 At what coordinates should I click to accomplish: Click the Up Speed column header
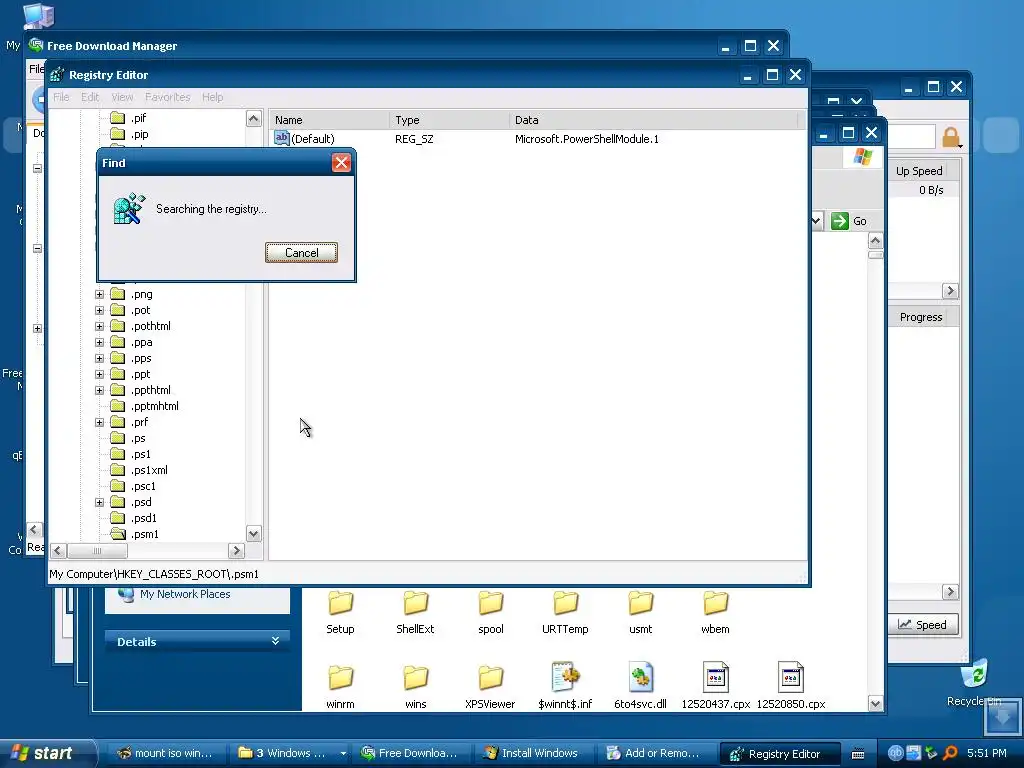919,171
